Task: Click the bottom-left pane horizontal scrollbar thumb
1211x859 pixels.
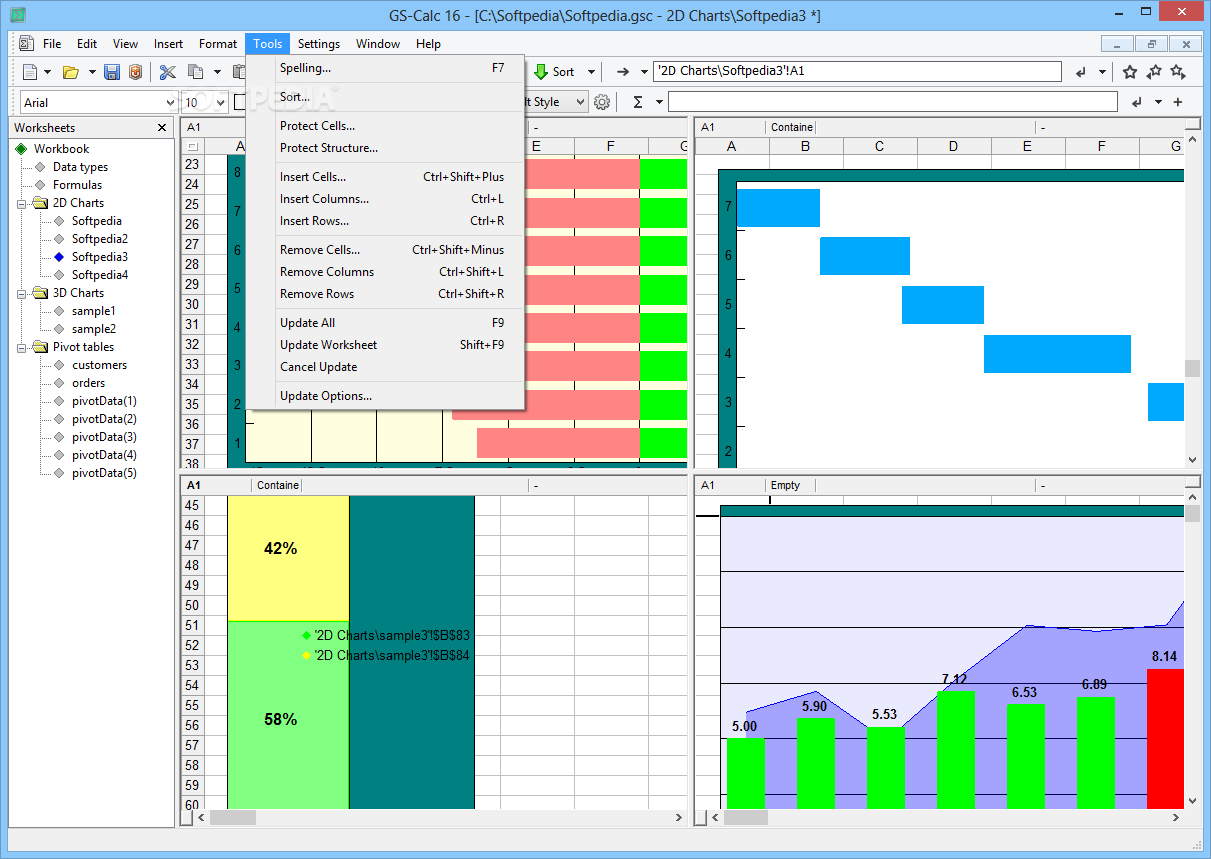Action: coord(232,817)
